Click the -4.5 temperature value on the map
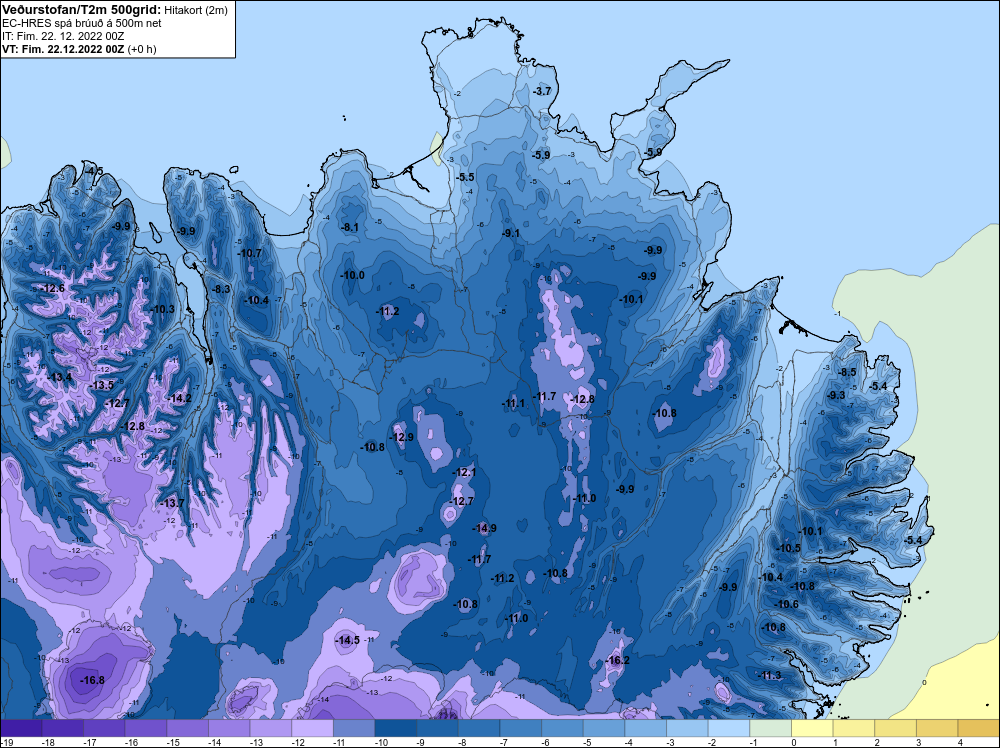 pos(94,171)
